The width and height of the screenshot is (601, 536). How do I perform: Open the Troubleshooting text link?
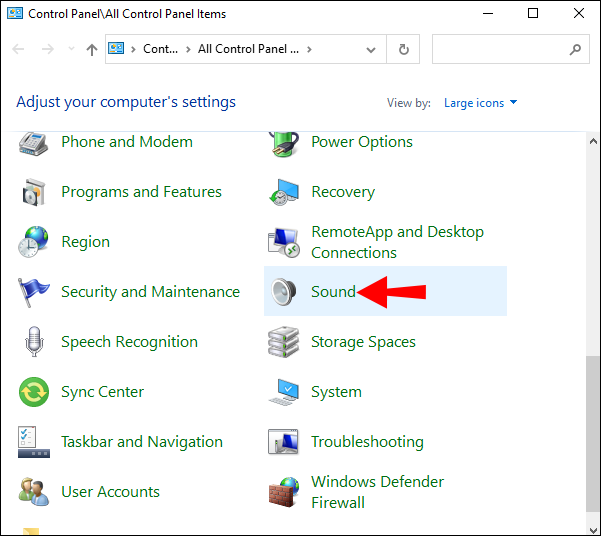(368, 442)
